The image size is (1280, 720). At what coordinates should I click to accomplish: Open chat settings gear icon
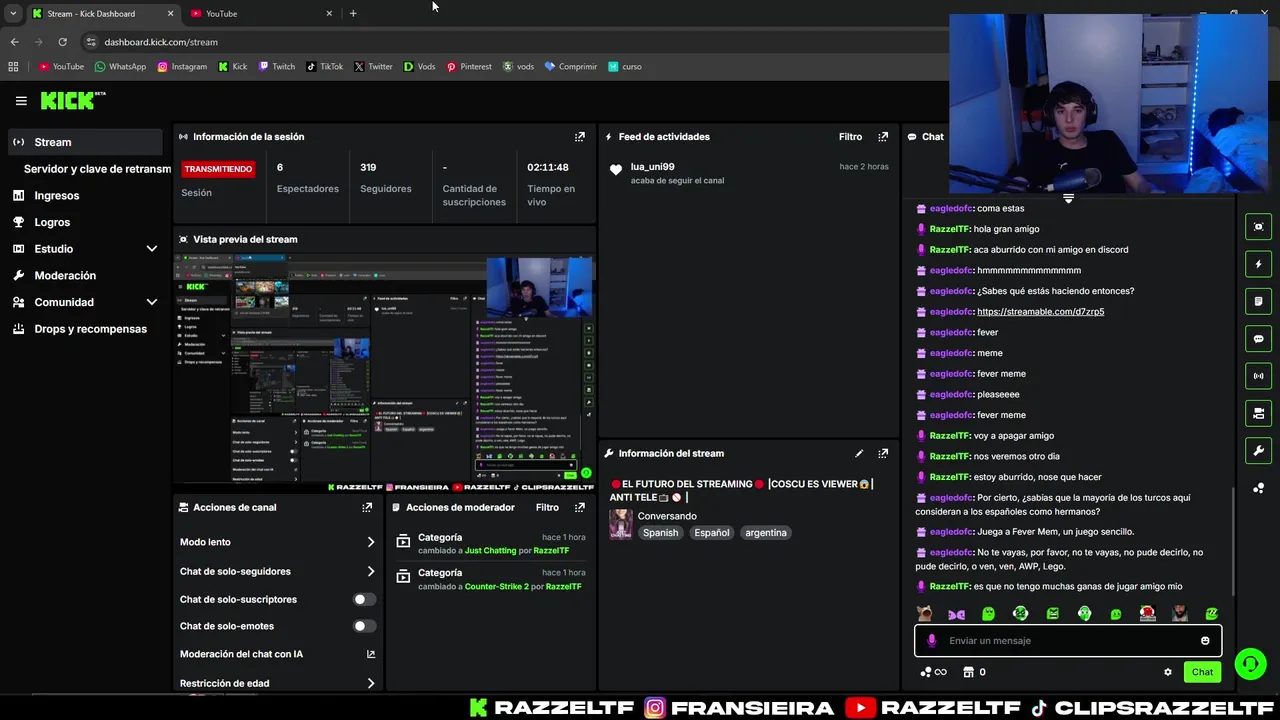tap(1168, 672)
